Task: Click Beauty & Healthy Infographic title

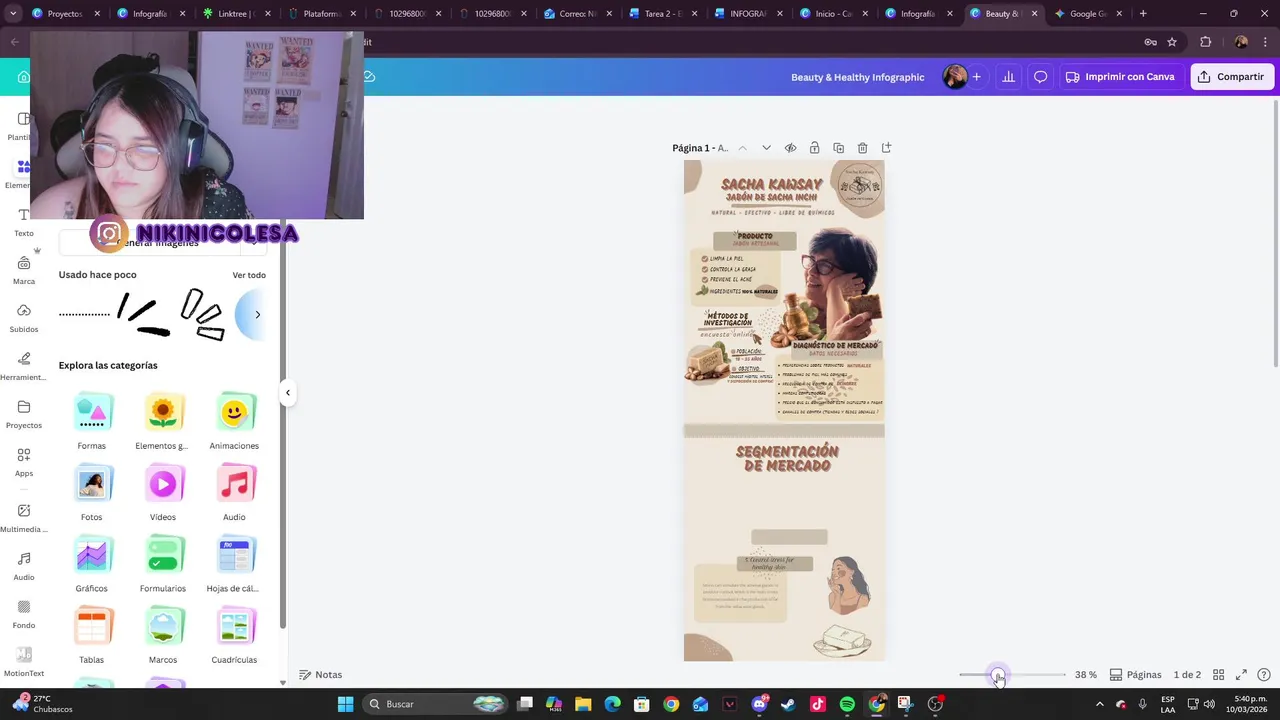Action: 857,77
